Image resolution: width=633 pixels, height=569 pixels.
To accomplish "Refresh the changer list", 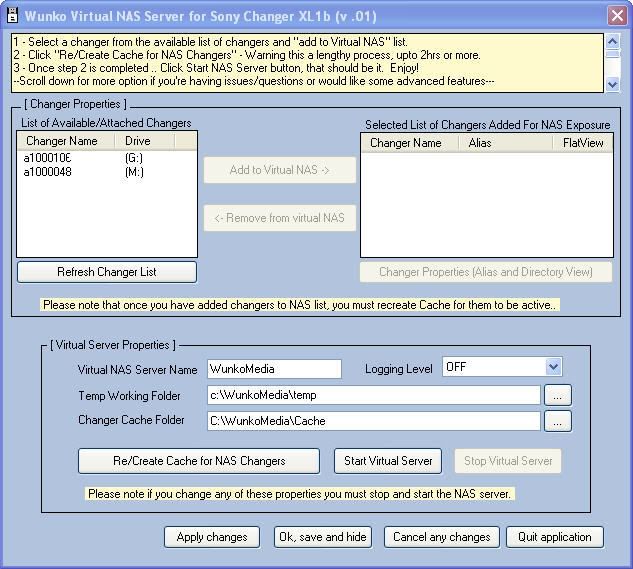I will [107, 272].
